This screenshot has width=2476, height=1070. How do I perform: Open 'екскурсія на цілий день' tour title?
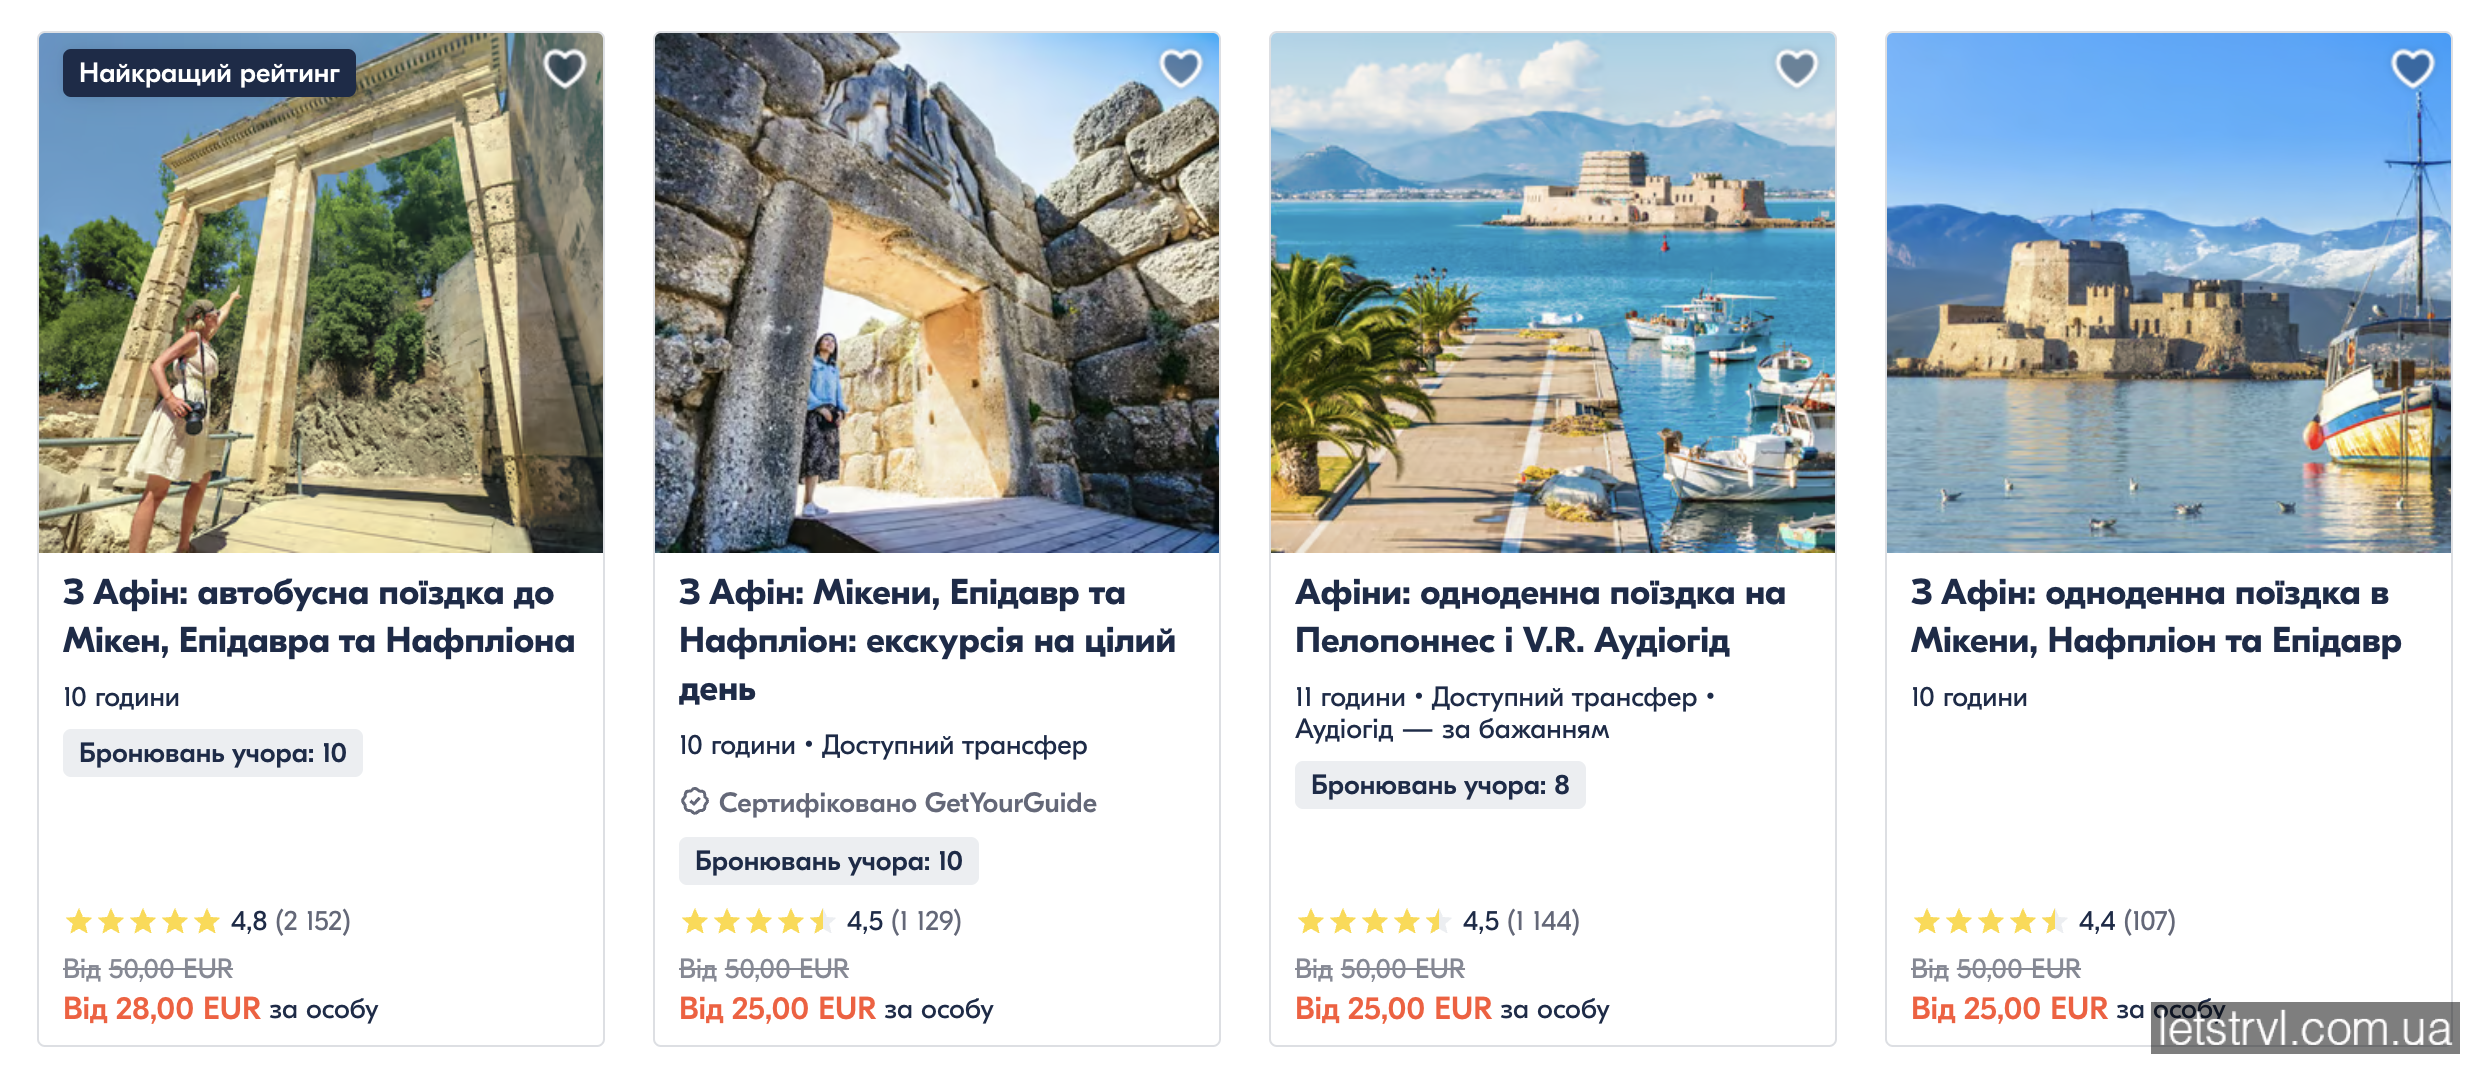point(926,640)
